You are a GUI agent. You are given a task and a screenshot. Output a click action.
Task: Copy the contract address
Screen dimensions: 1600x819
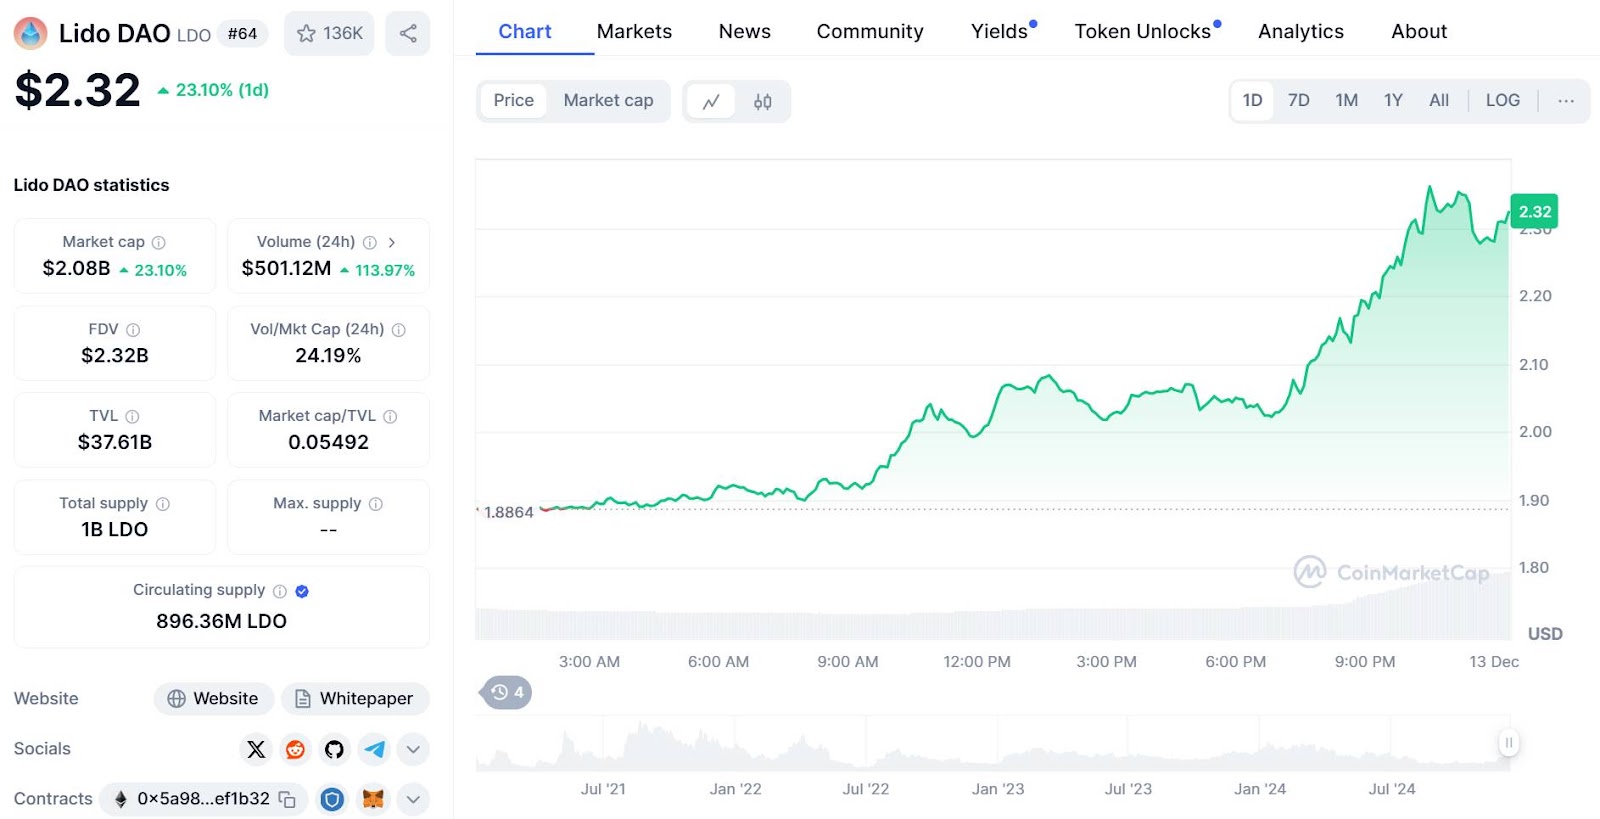[287, 799]
